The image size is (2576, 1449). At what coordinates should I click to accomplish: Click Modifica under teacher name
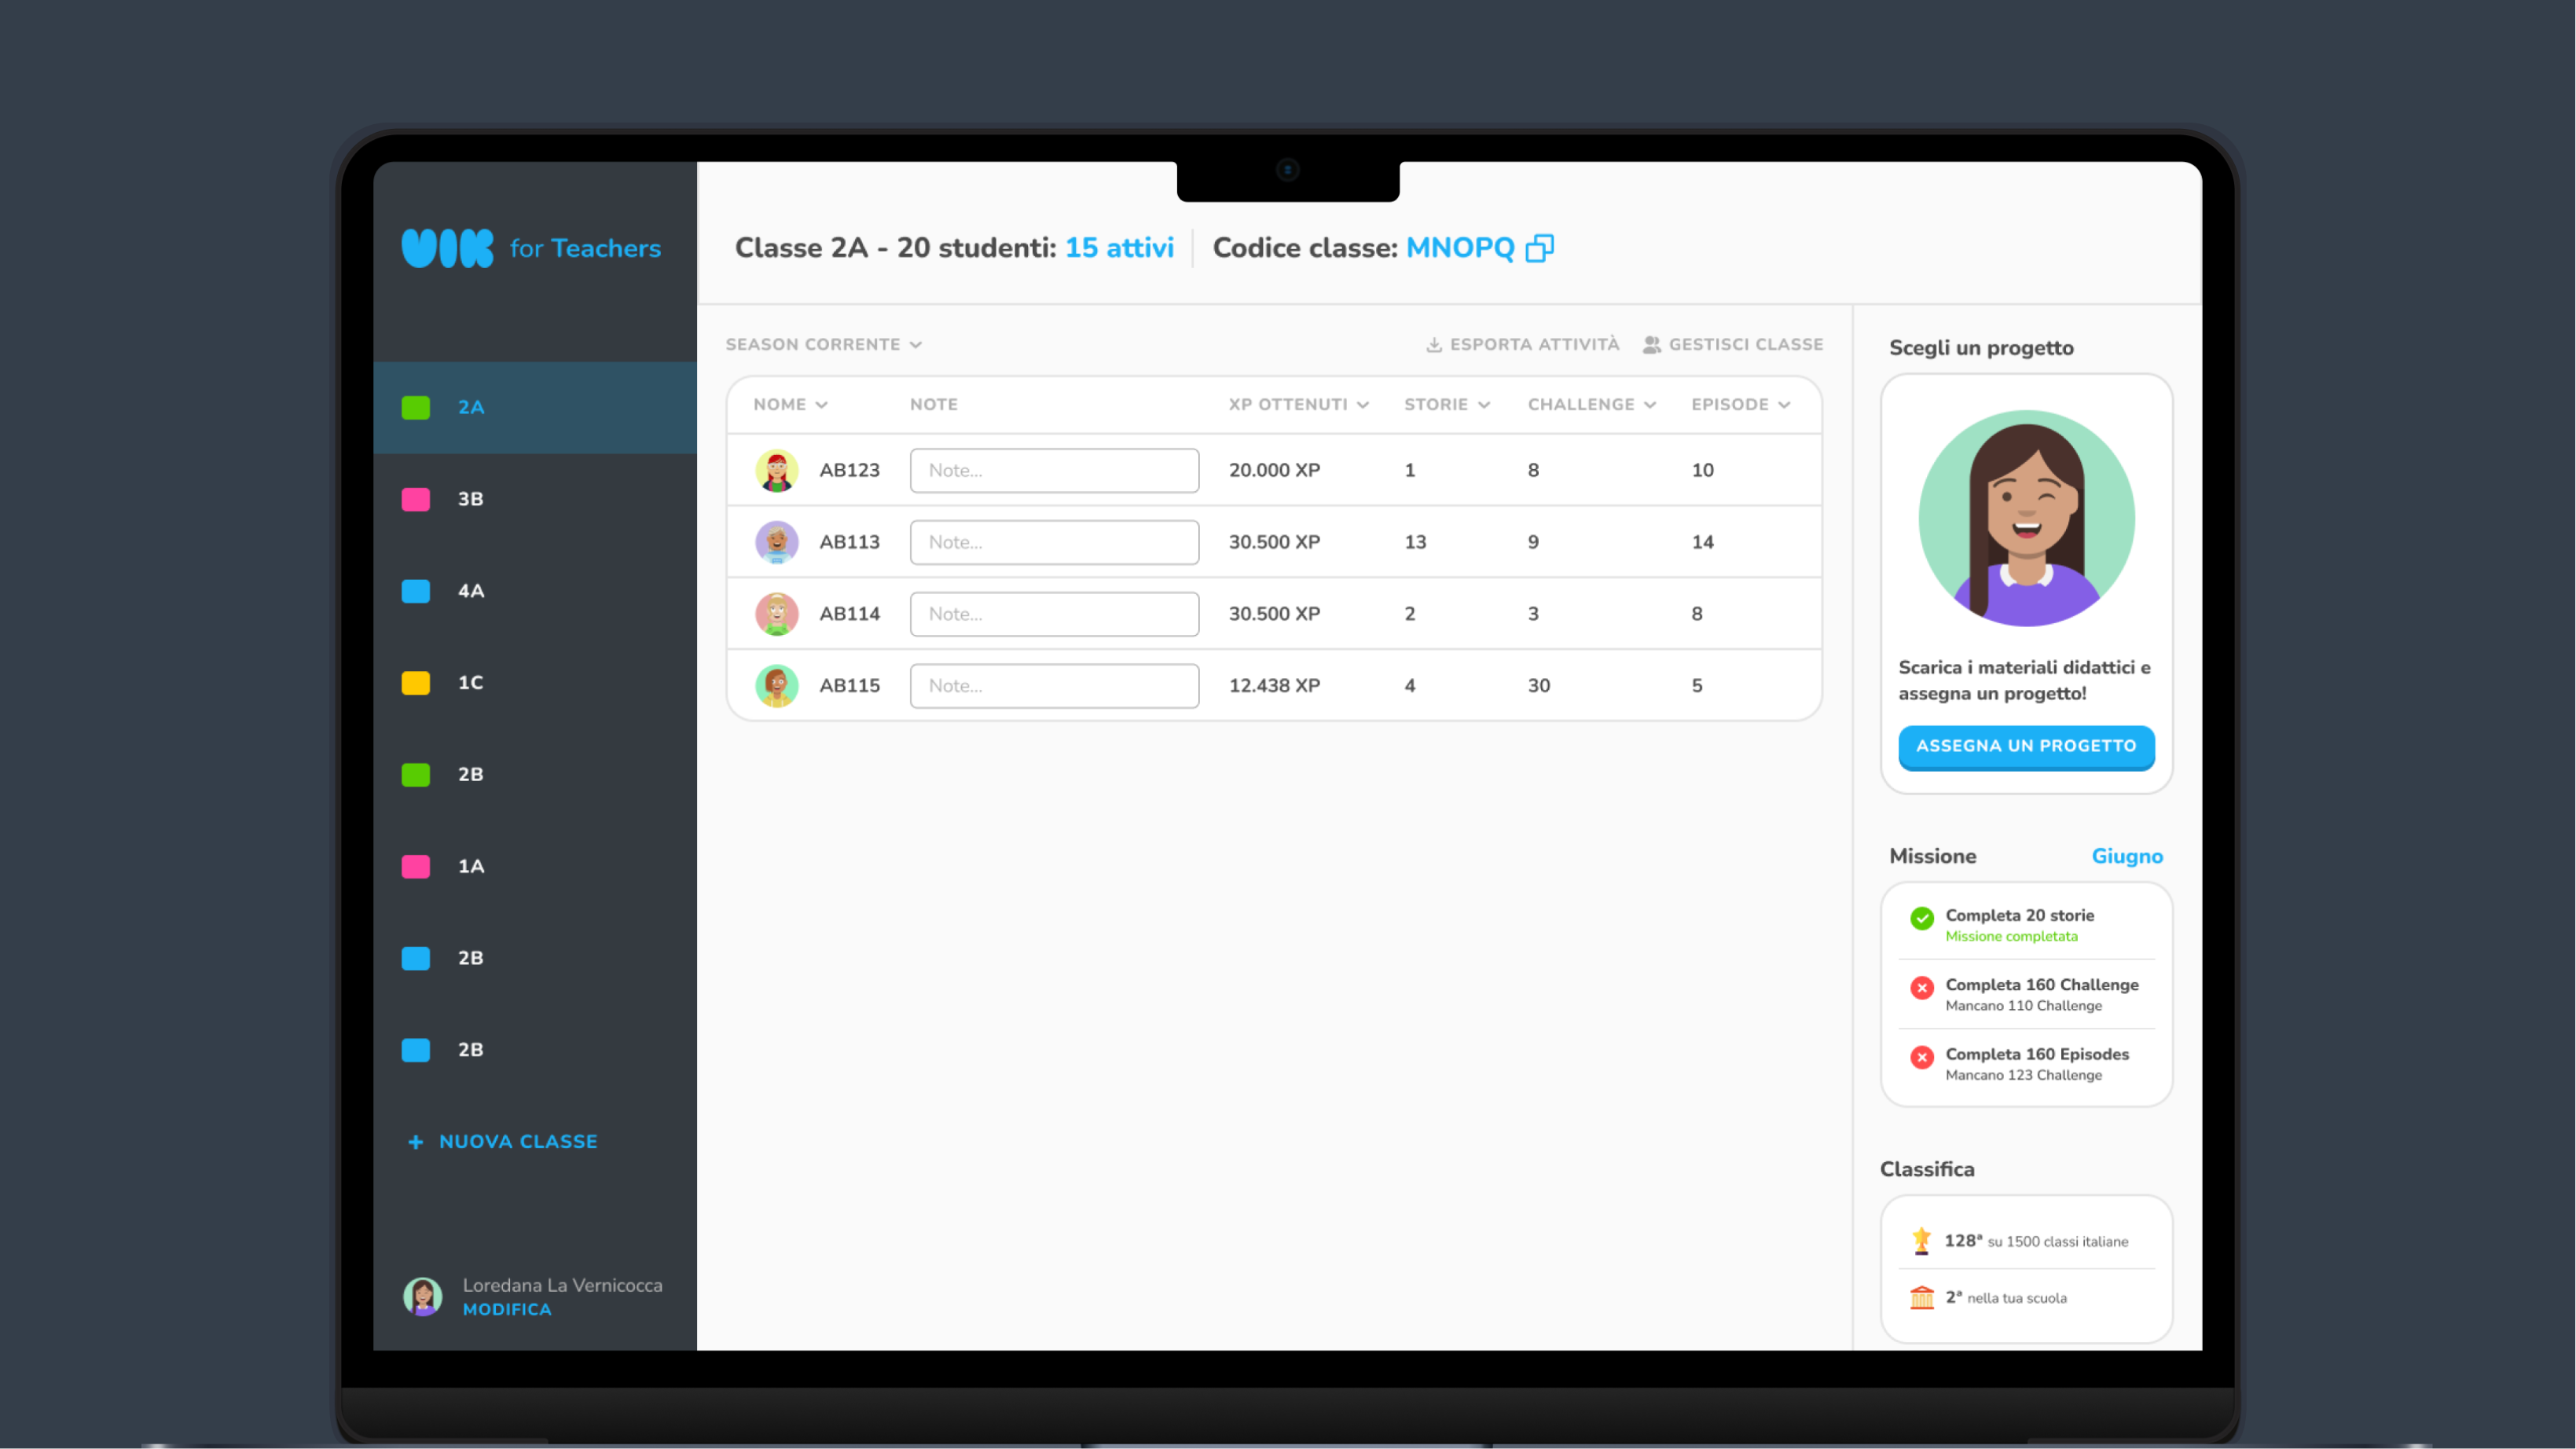tap(507, 1310)
